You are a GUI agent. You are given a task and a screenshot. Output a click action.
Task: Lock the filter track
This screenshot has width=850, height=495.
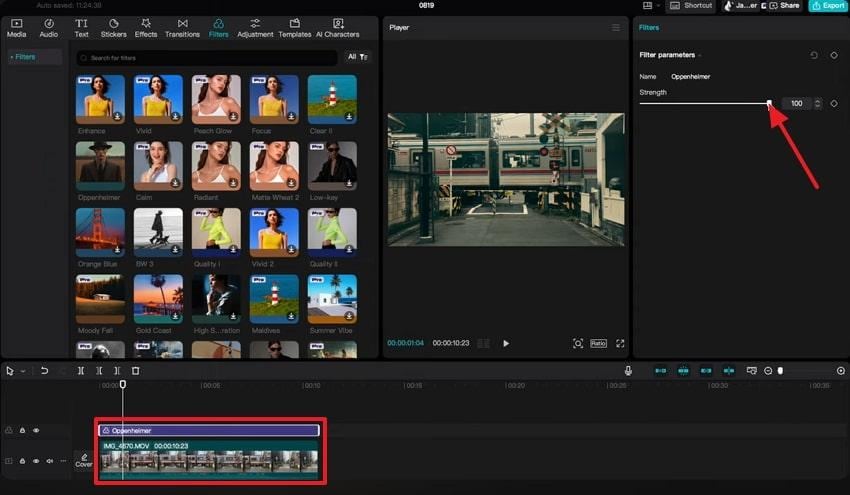pyautogui.click(x=22, y=430)
